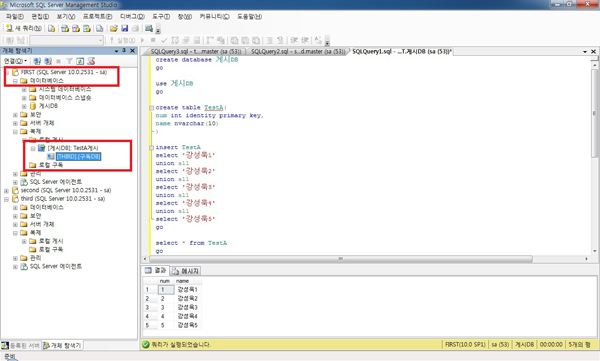Image resolution: width=600 pixels, height=361 pixels.
Task: Open the 프로젝트 (Project) menu
Action: (x=98, y=16)
